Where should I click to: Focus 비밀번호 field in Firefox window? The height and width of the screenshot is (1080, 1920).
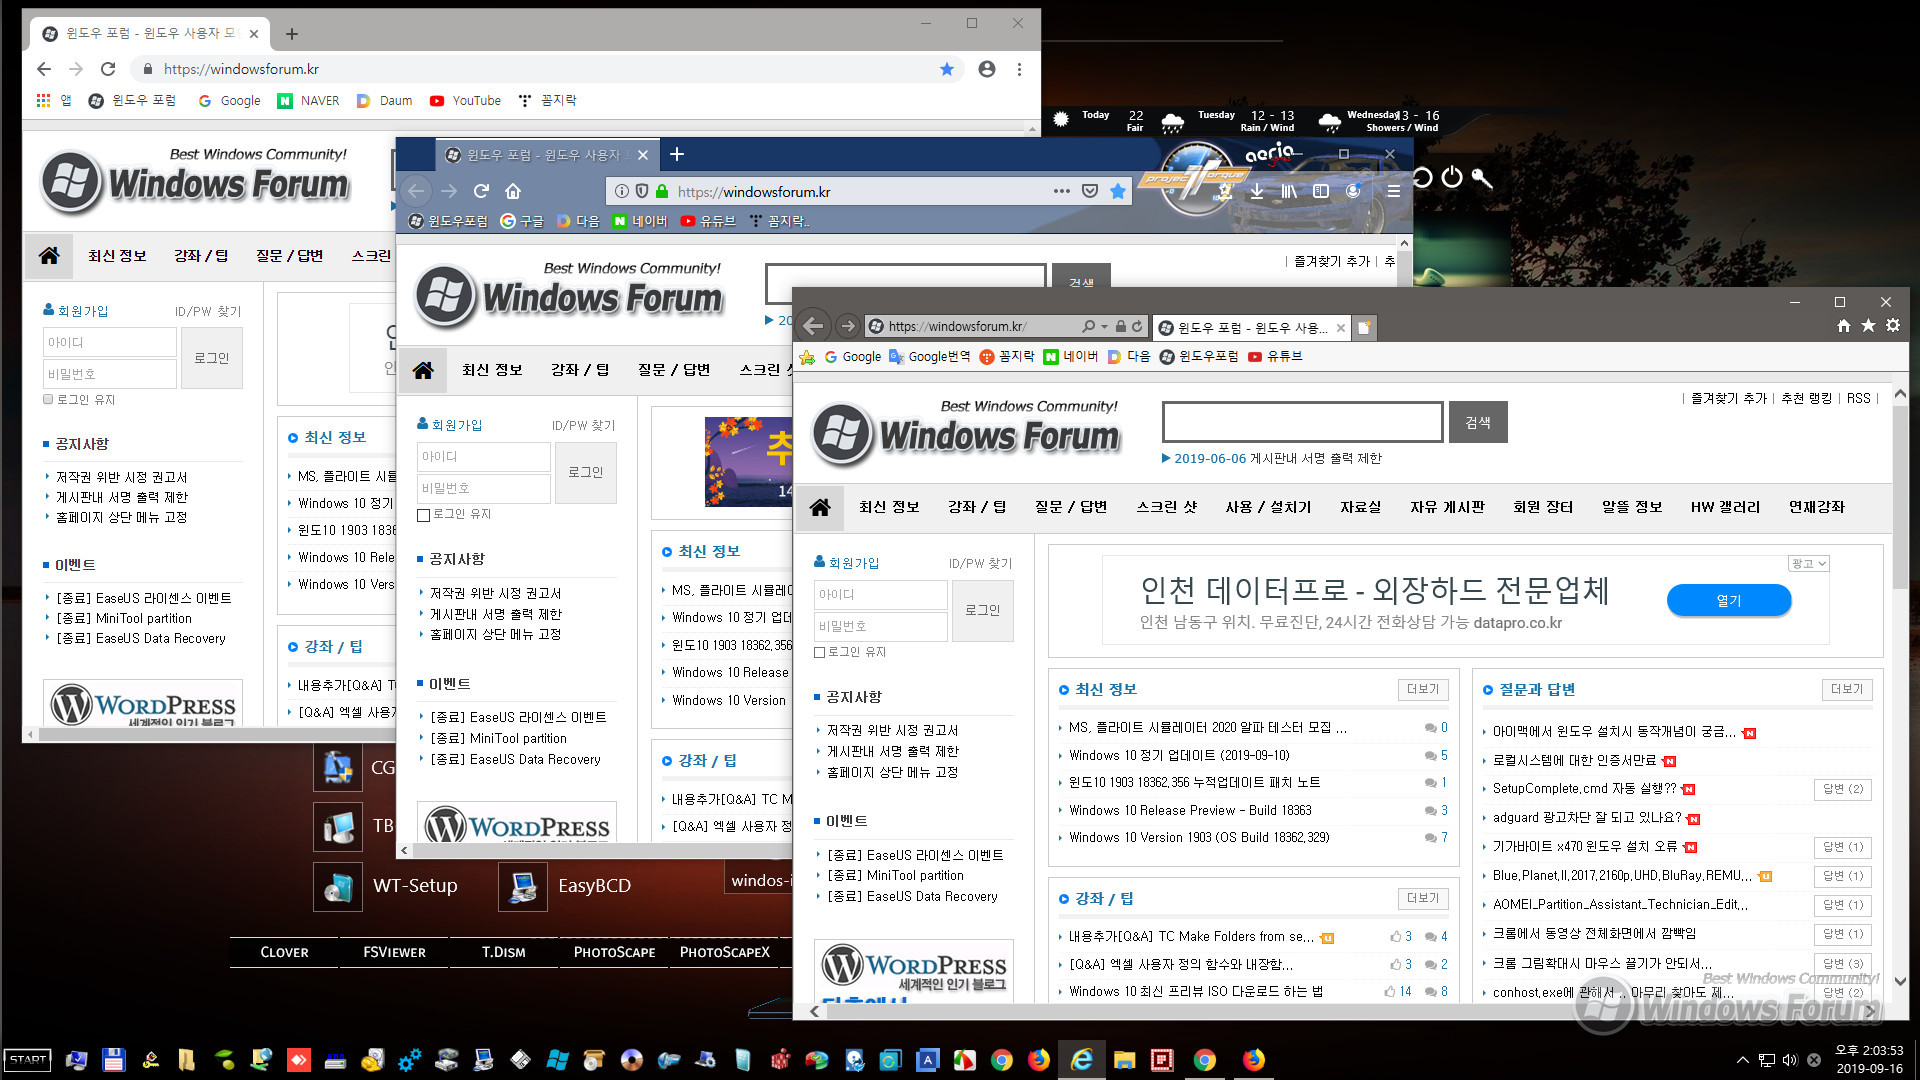(484, 488)
